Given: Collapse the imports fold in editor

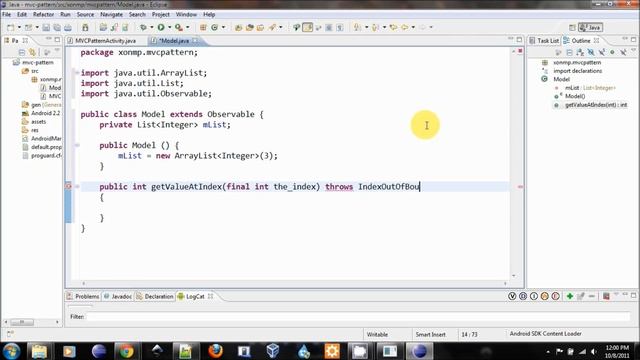Looking at the screenshot, I should pos(77,73).
